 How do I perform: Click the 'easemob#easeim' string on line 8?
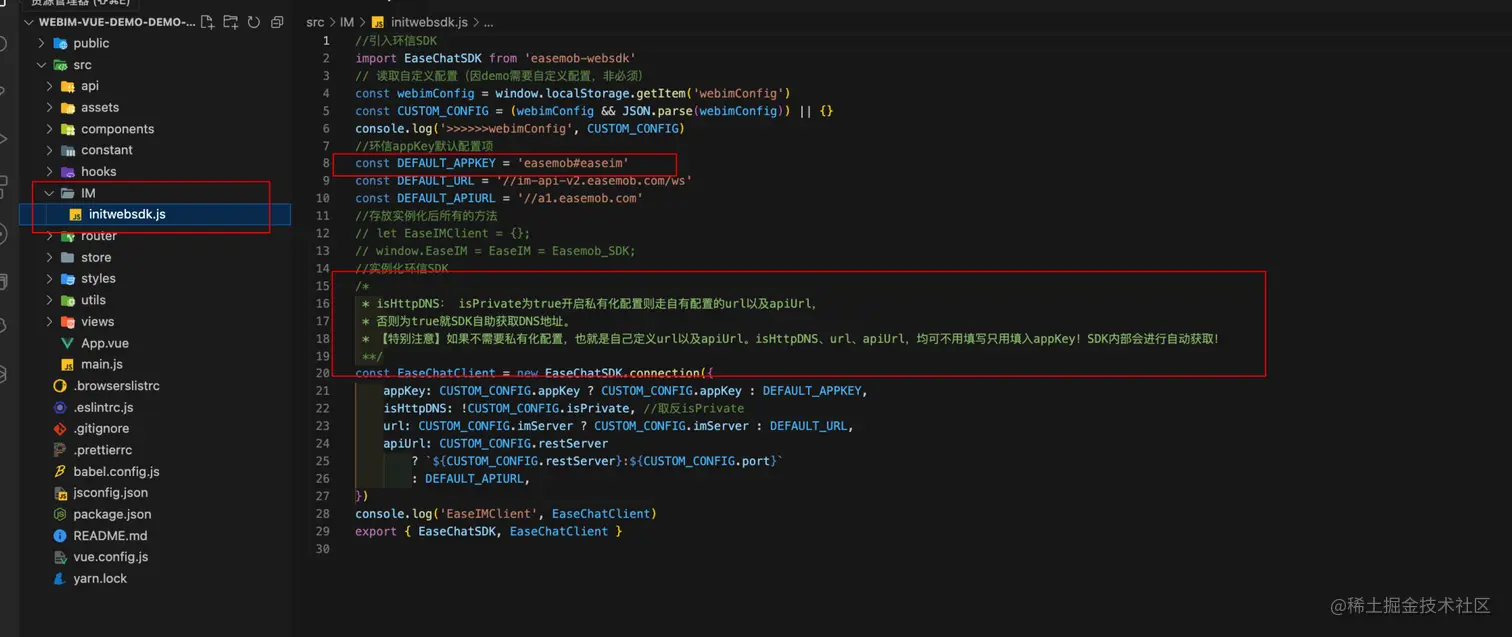(x=573, y=163)
